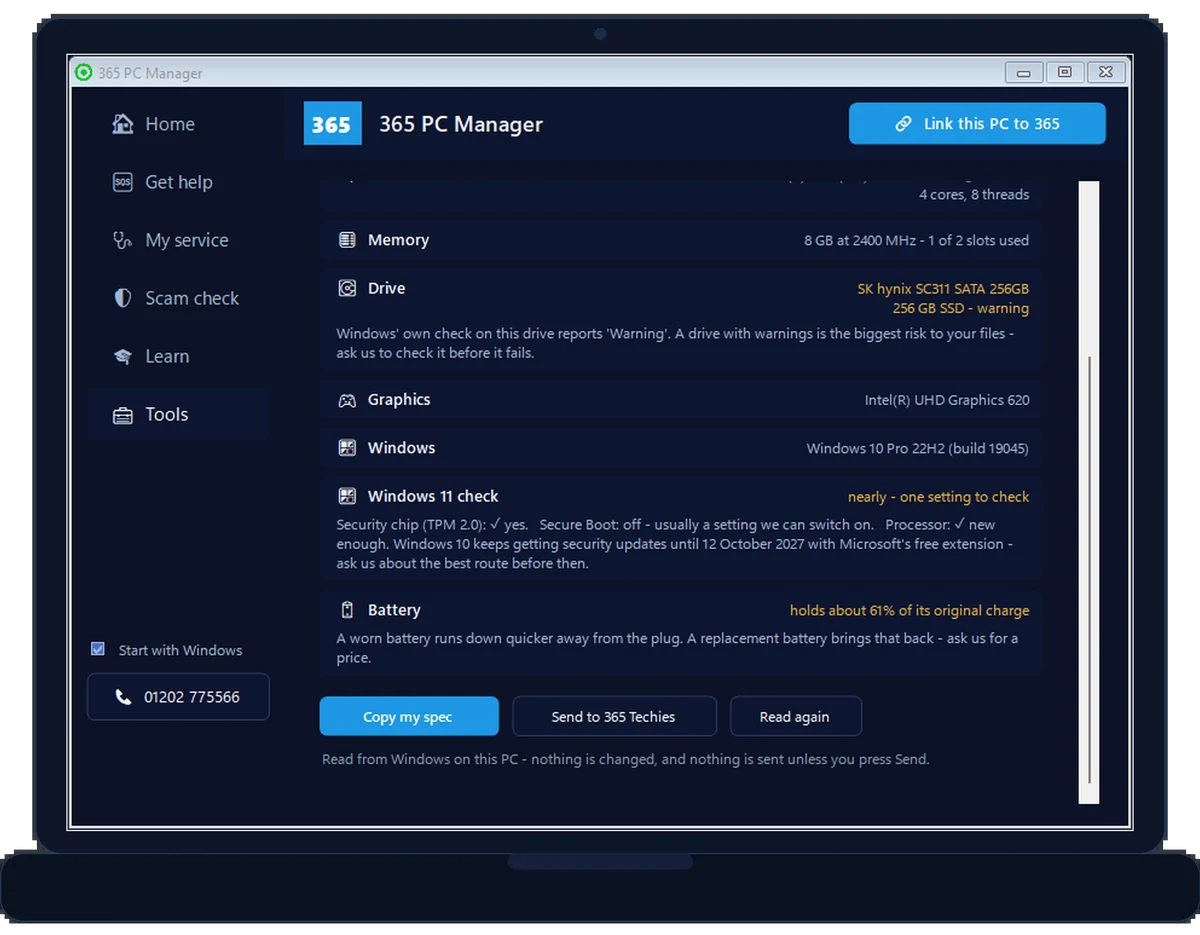Maximize the 365 PC Manager window
The height and width of the screenshot is (935, 1200).
click(x=1064, y=72)
